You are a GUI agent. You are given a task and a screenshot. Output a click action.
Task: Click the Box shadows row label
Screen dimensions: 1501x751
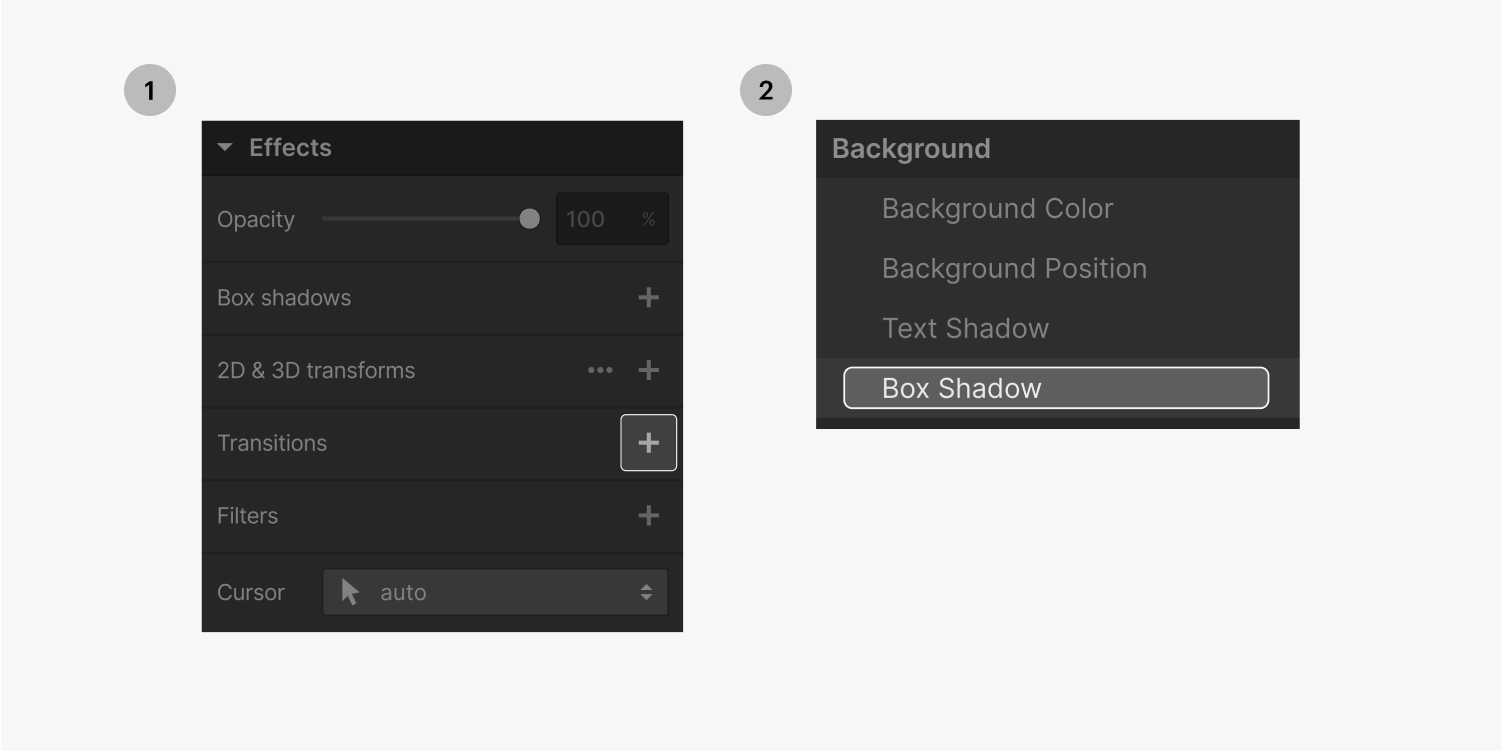pos(284,298)
